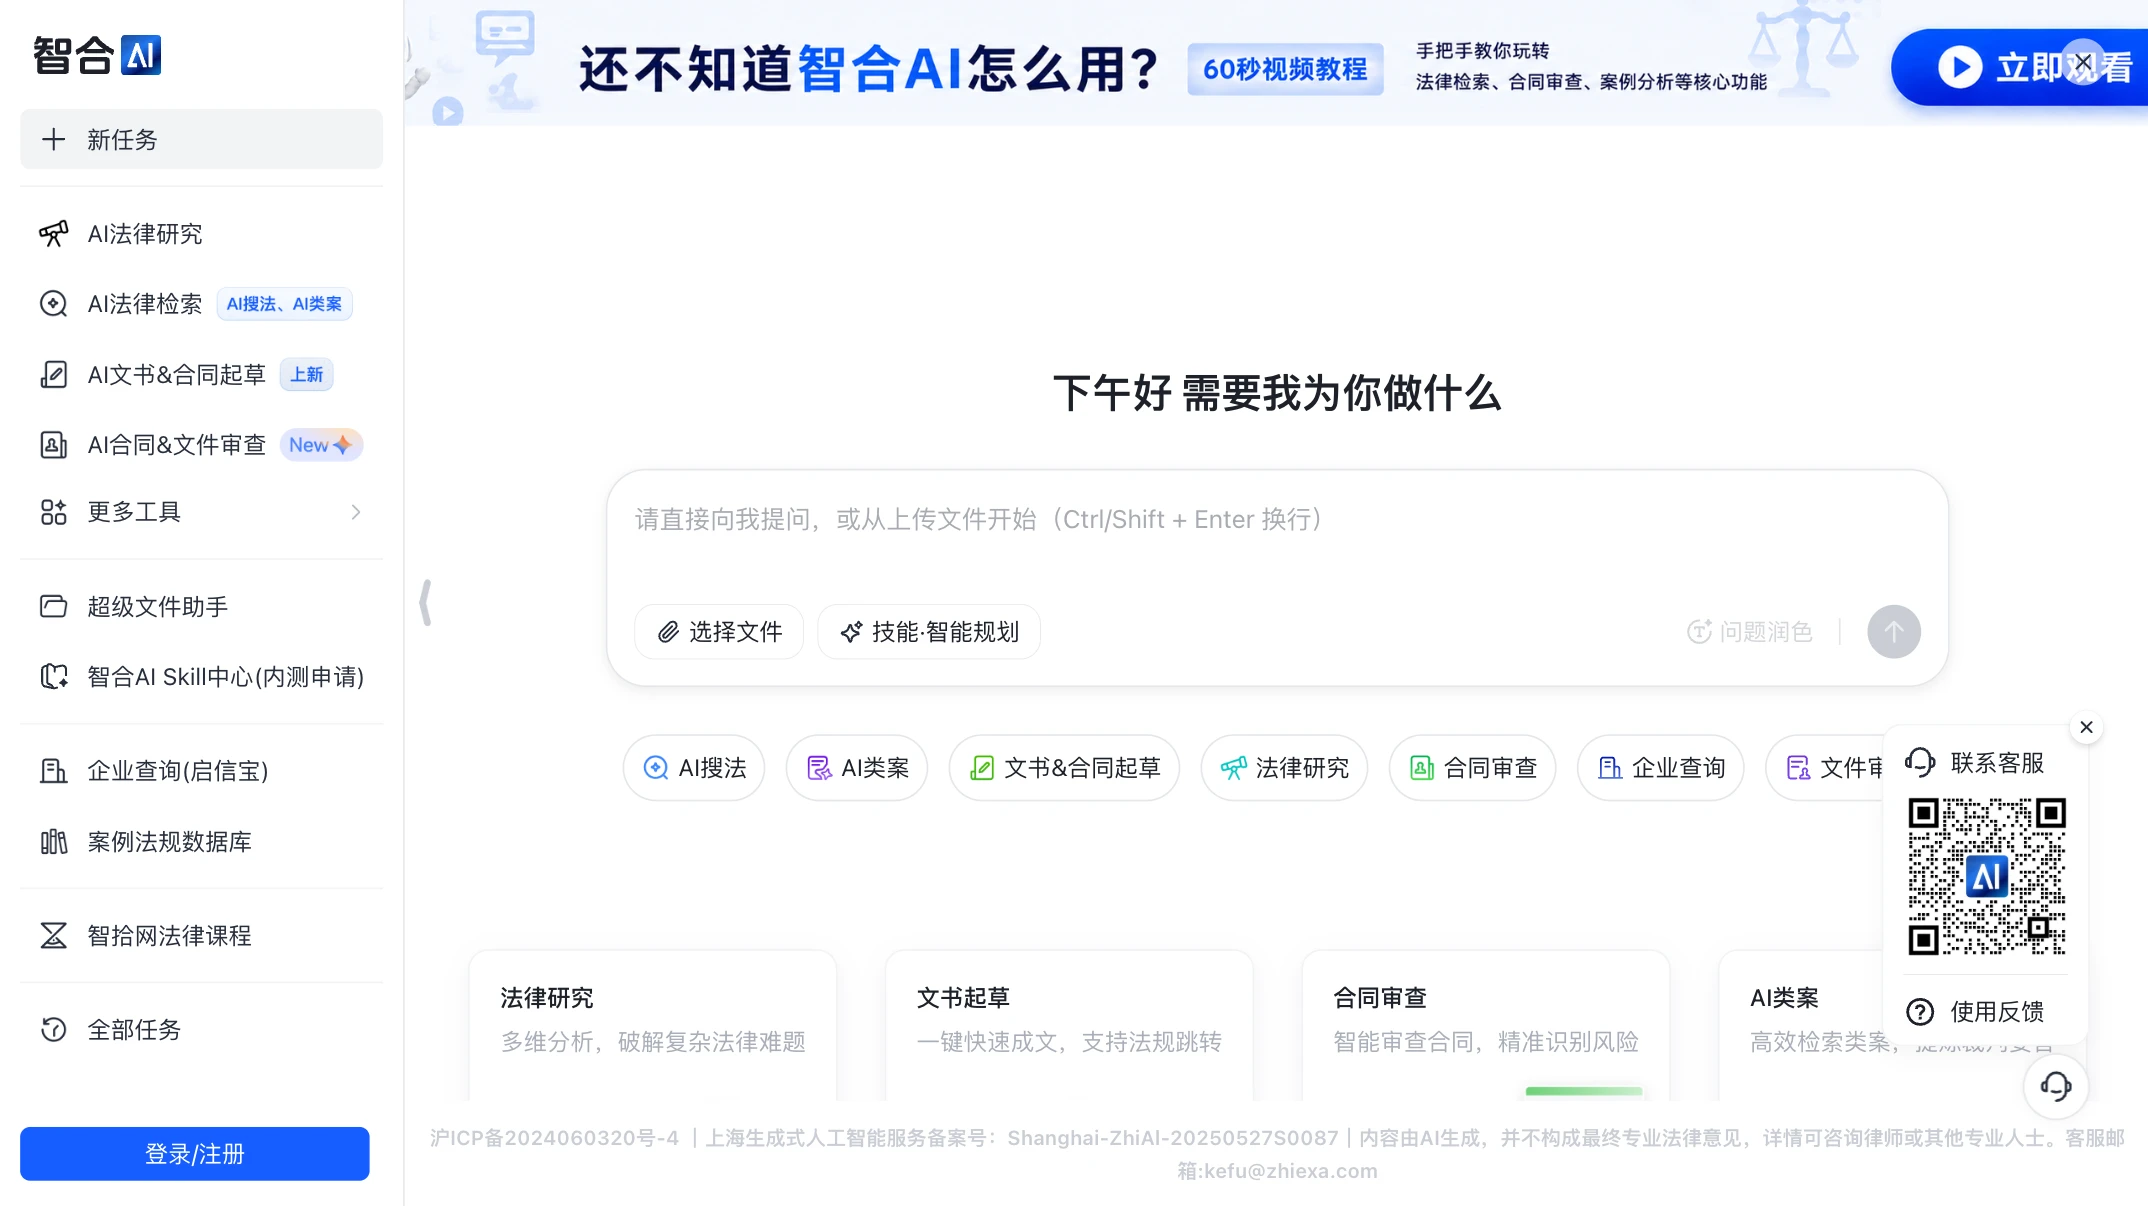The width and height of the screenshot is (2148, 1206).
Task: Select the 文书&合同起草 chip
Action: tap(1064, 768)
